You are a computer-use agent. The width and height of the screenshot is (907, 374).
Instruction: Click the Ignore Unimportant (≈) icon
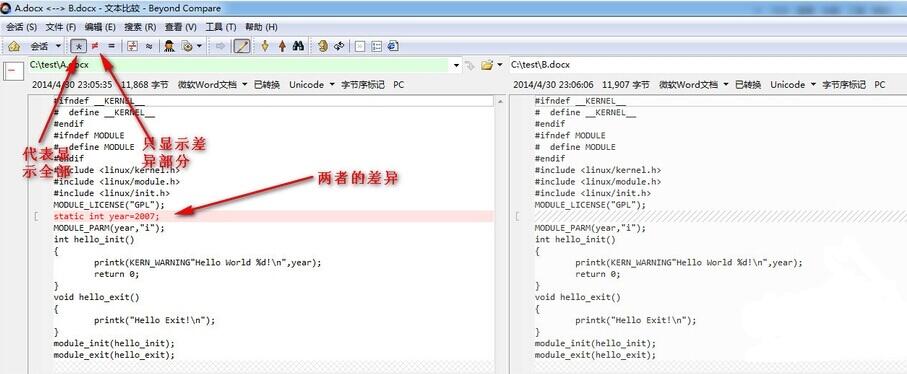tap(149, 46)
